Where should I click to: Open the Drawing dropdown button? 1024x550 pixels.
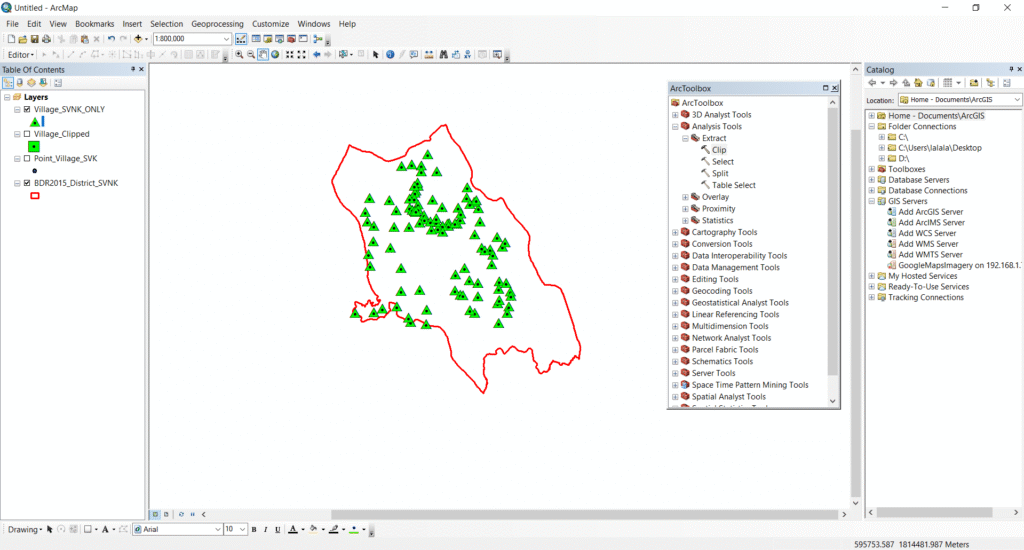tap(25, 530)
